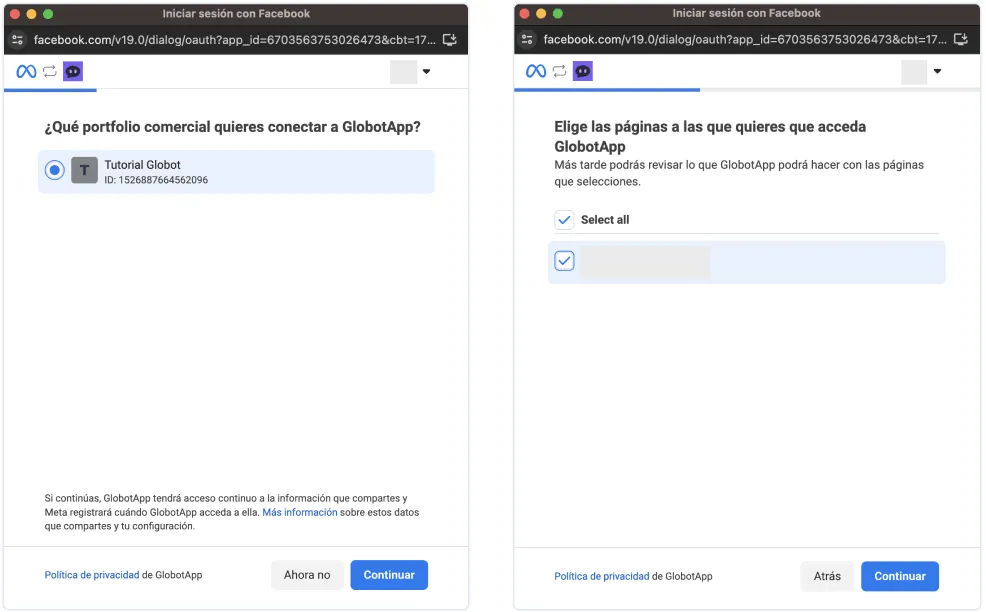Click the Tutorial Globot 'T' avatar icon

pyautogui.click(x=84, y=170)
